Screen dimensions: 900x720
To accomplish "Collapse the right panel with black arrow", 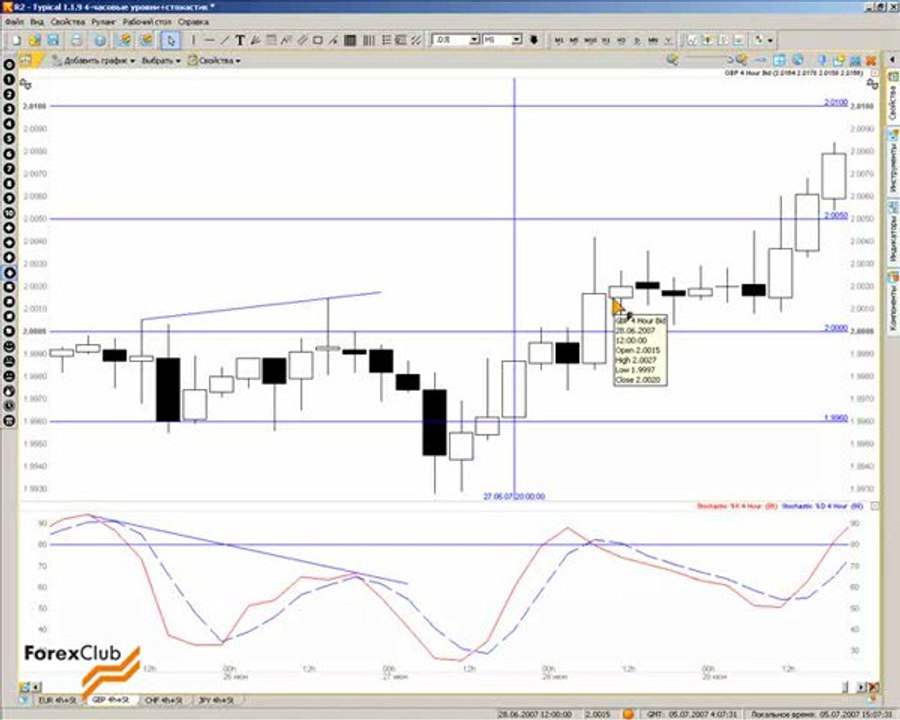I will point(893,60).
